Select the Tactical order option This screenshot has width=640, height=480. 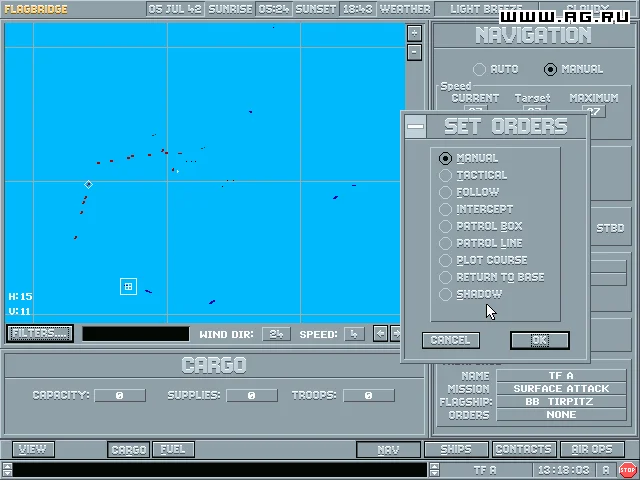pos(446,175)
